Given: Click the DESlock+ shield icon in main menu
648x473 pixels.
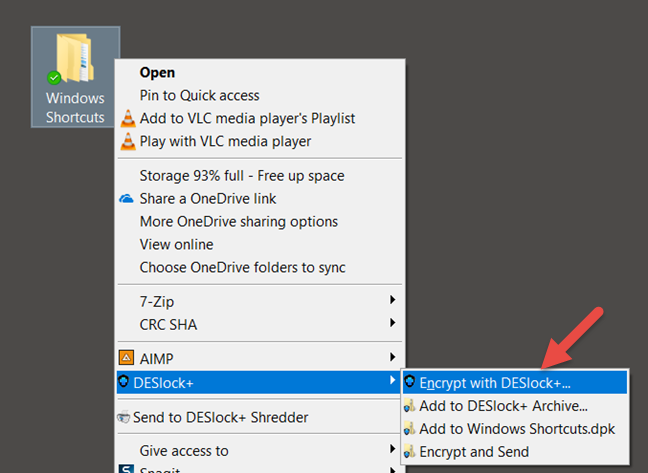Looking at the screenshot, I should pyautogui.click(x=124, y=381).
